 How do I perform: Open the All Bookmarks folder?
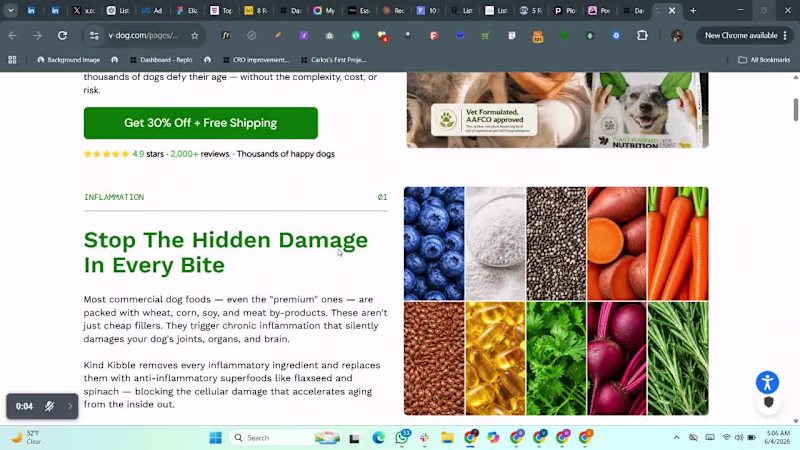pos(764,60)
